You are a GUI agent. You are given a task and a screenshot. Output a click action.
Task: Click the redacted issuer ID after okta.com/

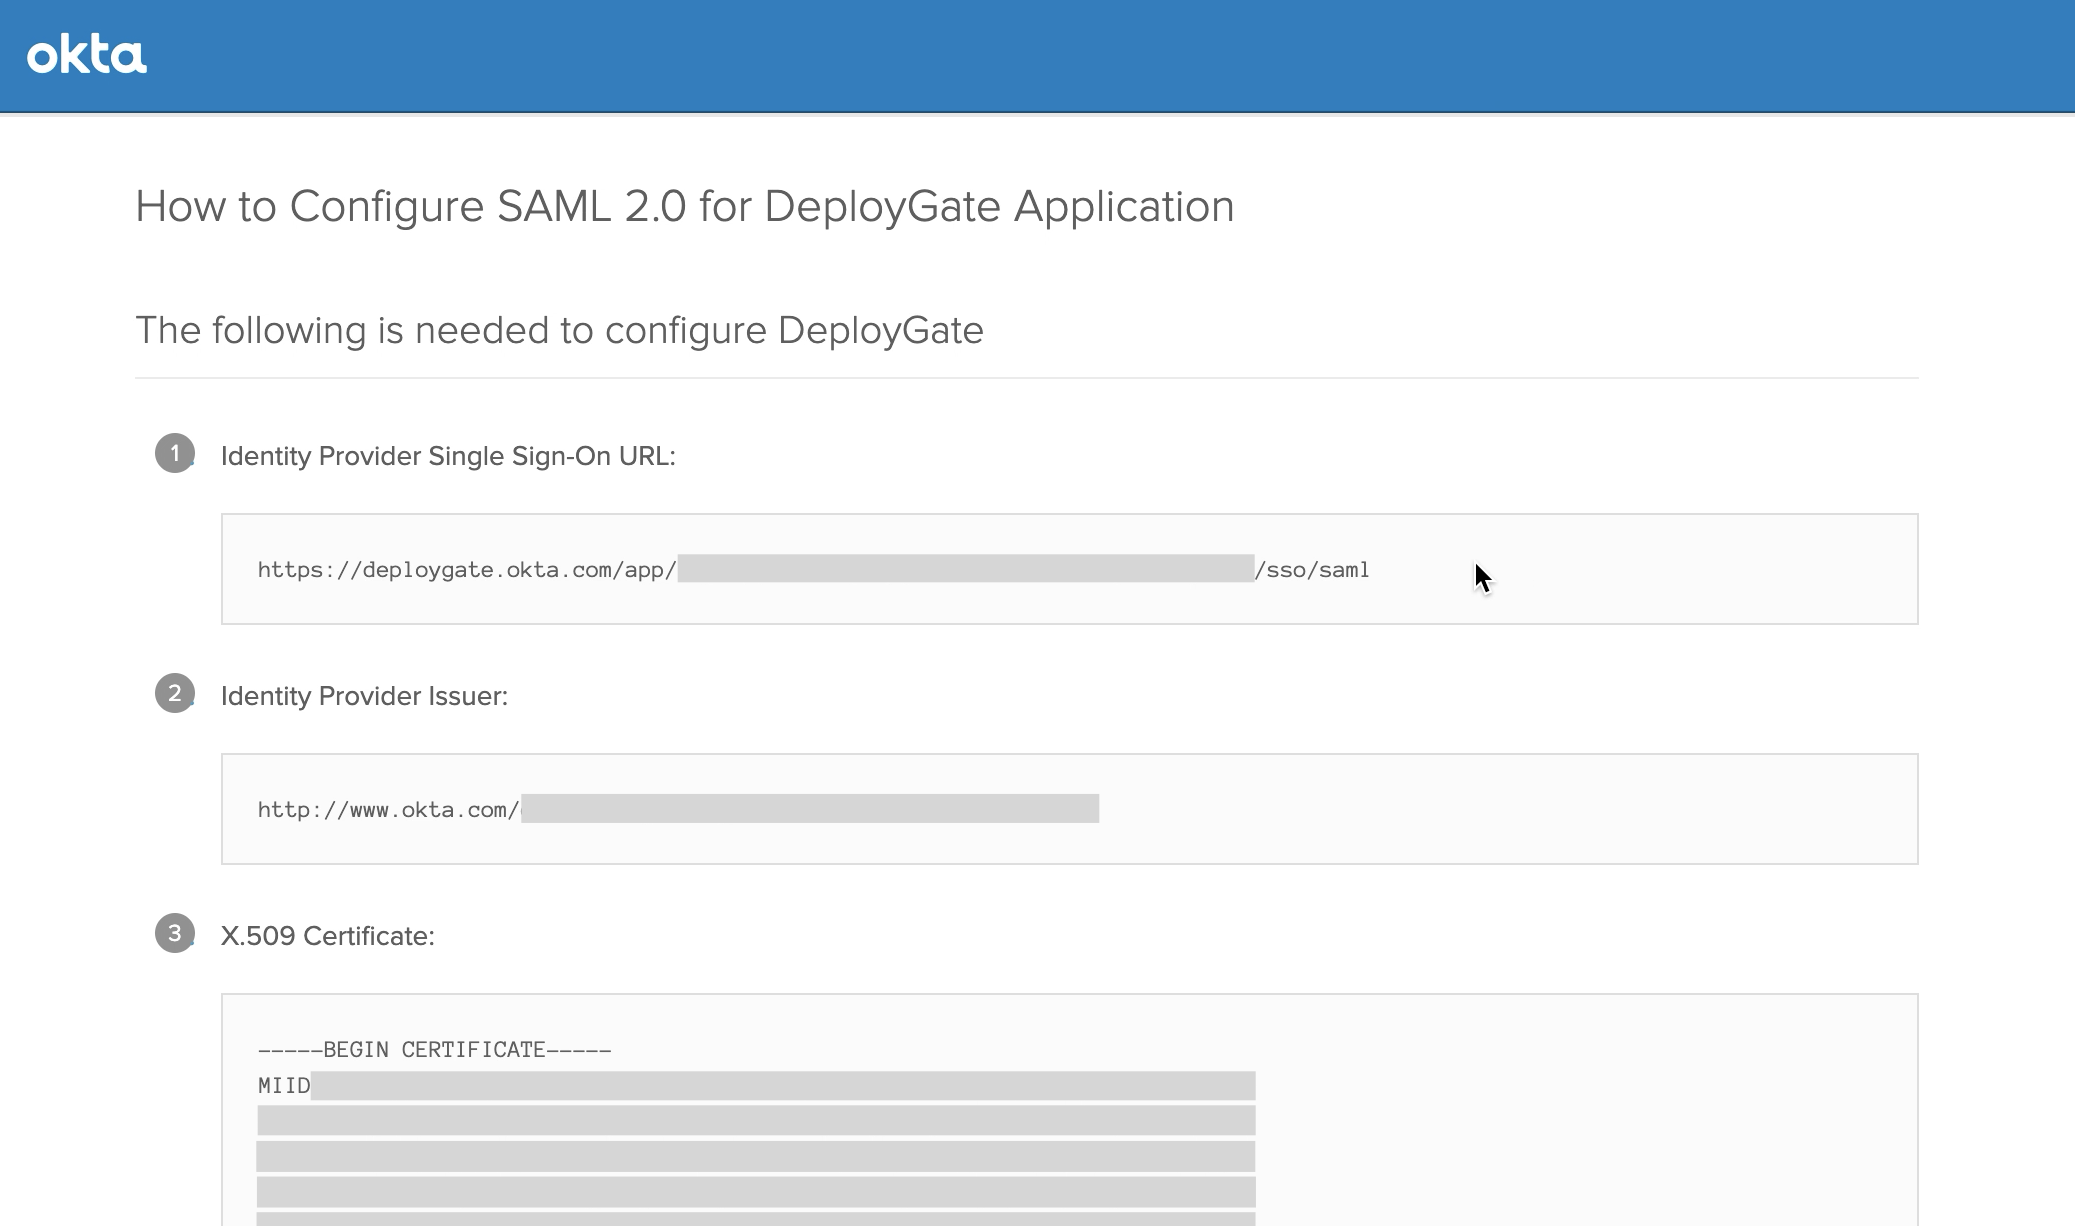click(810, 809)
